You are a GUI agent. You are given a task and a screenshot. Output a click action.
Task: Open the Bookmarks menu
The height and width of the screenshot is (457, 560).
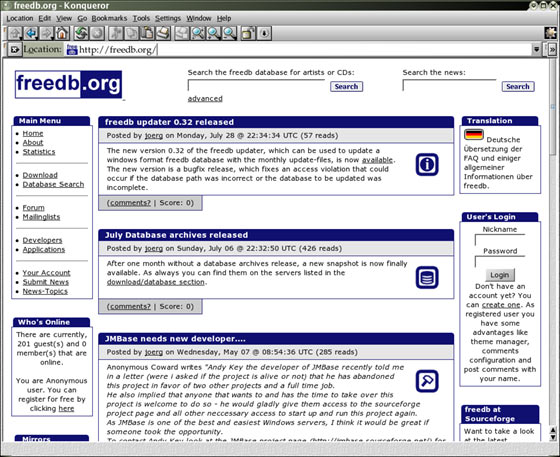point(109,18)
